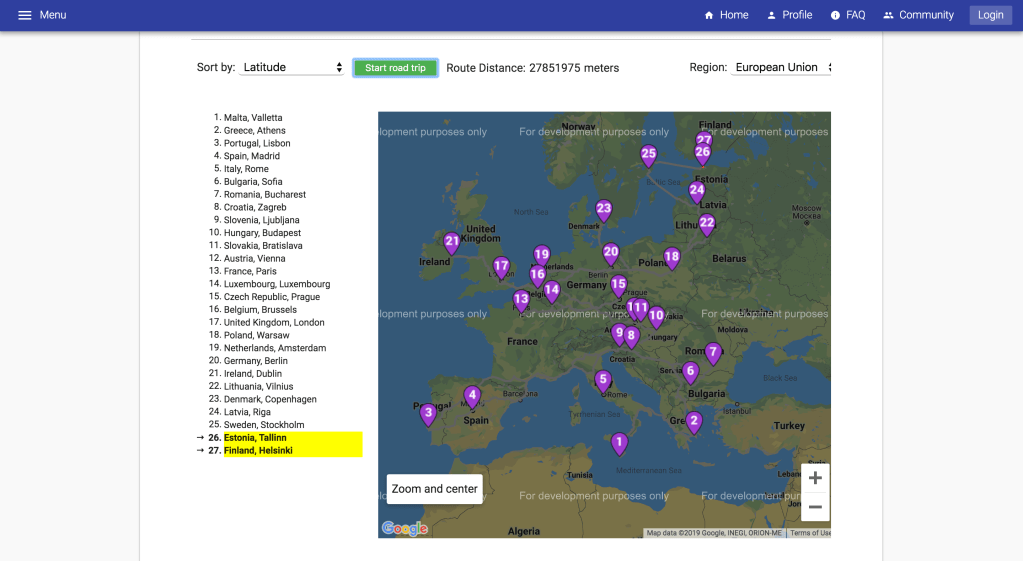Click Zoom and center button
Viewport: 1023px width, 561px height.
(434, 489)
